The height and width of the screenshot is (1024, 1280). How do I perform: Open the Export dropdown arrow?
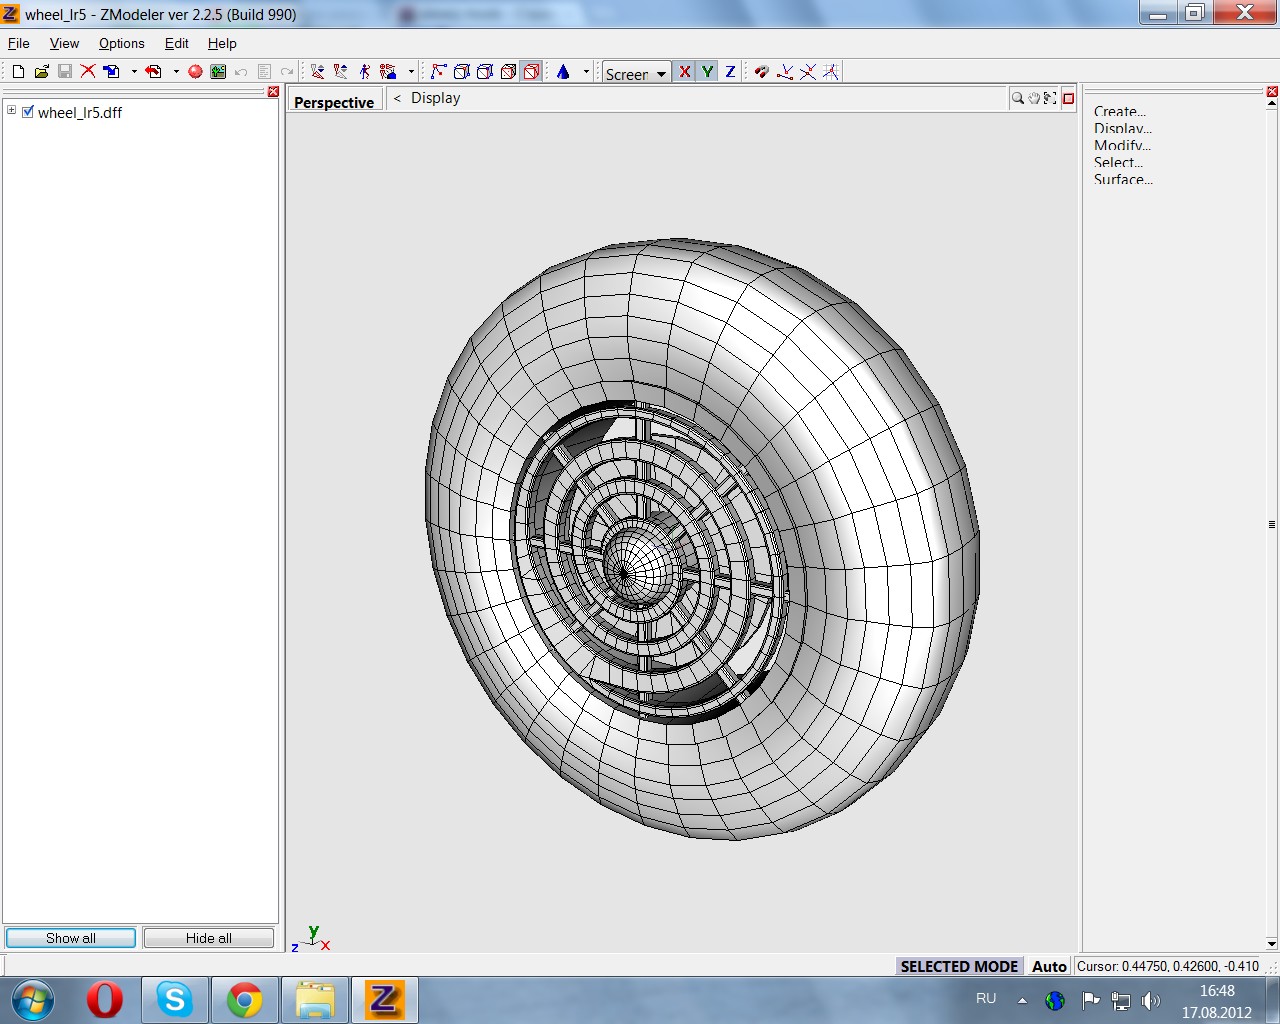[176, 72]
